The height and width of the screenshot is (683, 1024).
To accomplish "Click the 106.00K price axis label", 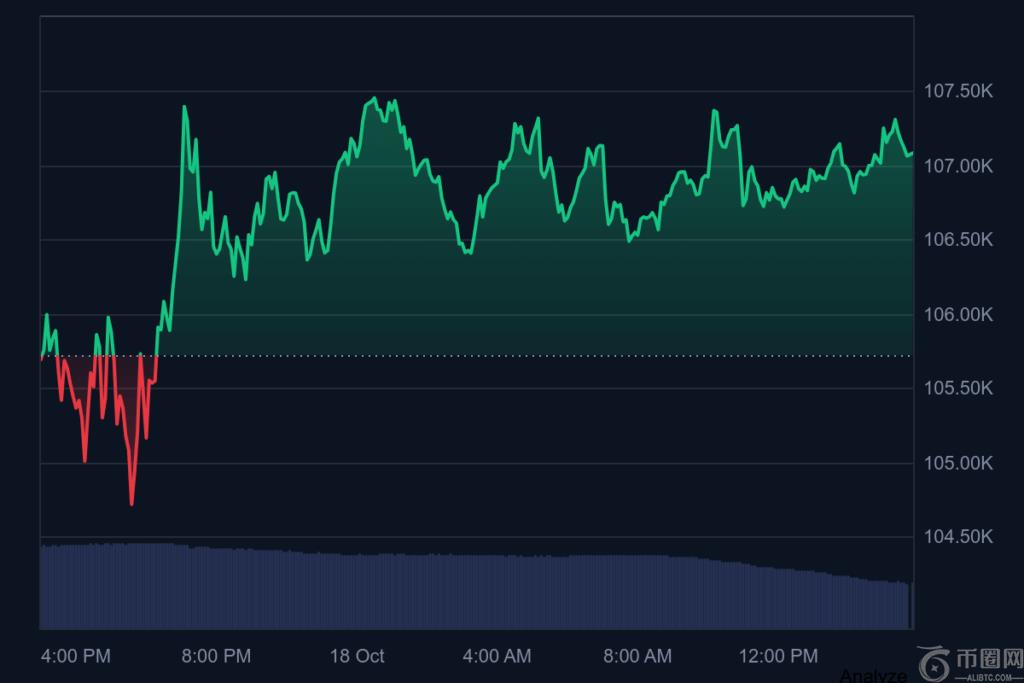I will [x=958, y=315].
